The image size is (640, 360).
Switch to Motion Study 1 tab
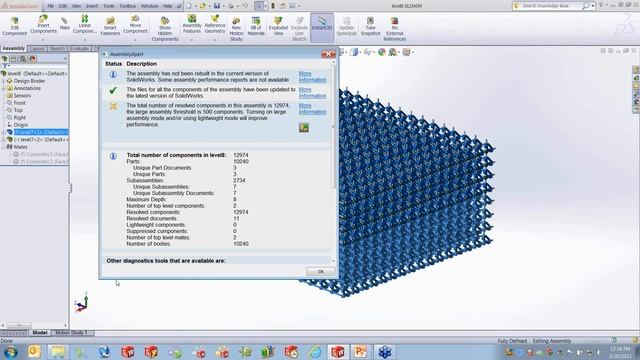[72, 333]
